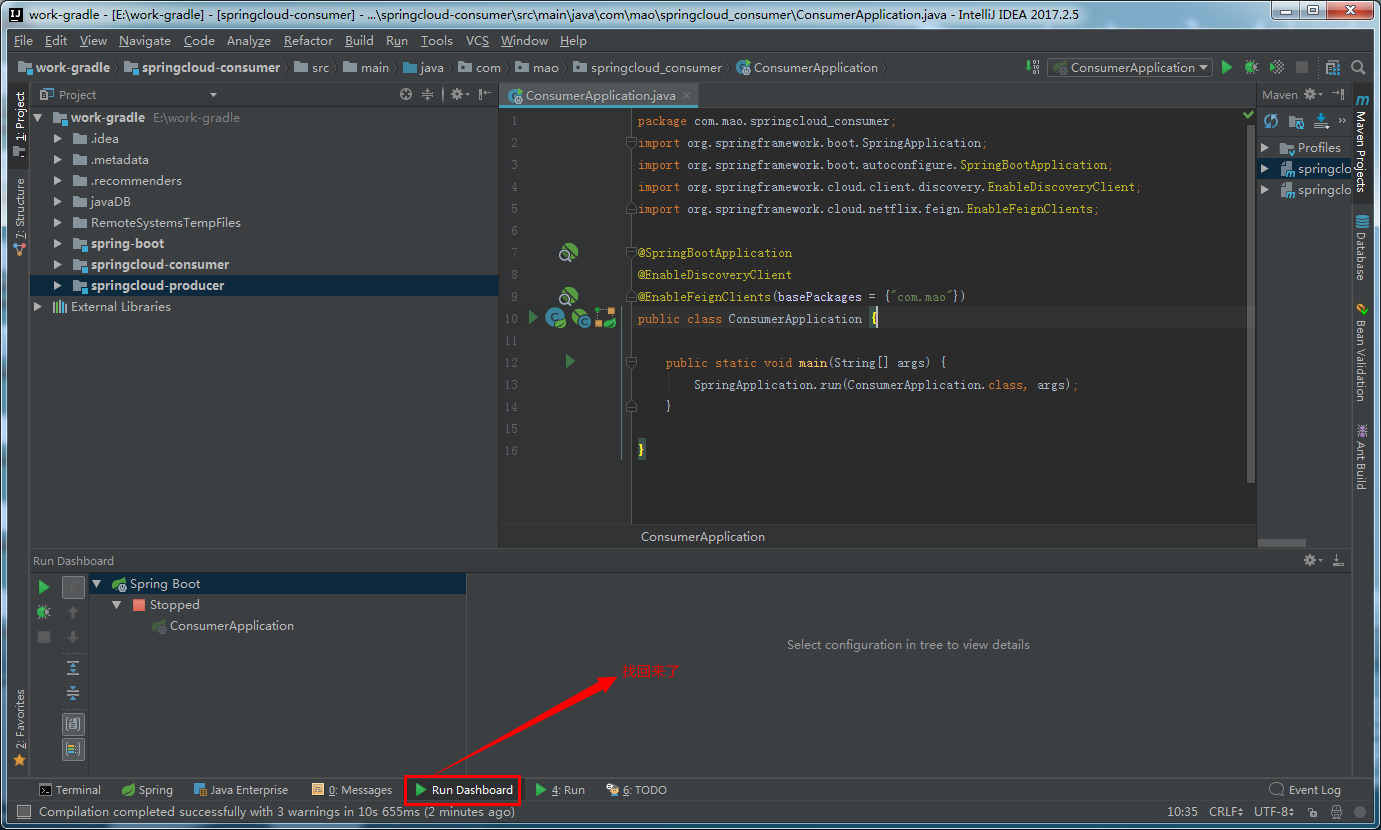Toggle fold on the import block at line 2

[x=631, y=143]
